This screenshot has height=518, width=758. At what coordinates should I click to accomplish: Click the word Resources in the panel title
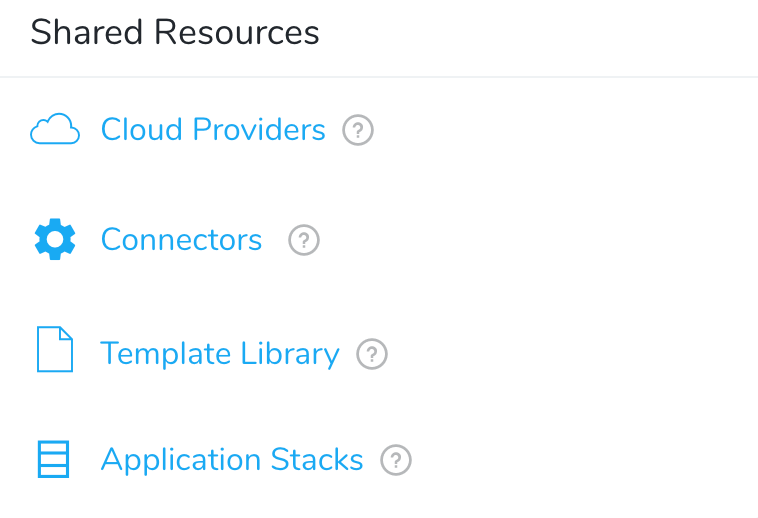tap(237, 32)
